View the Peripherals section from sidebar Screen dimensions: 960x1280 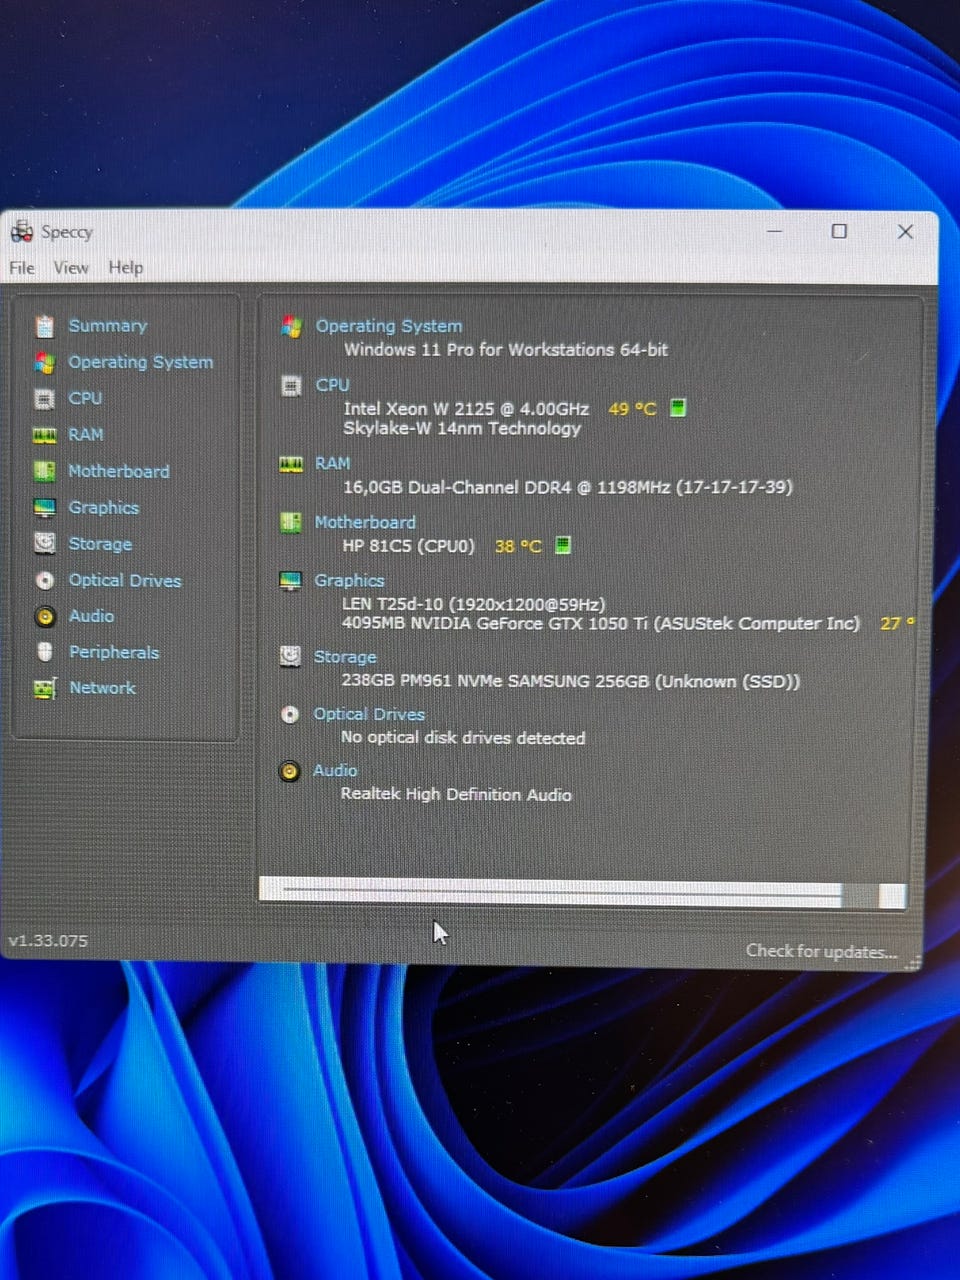[113, 652]
